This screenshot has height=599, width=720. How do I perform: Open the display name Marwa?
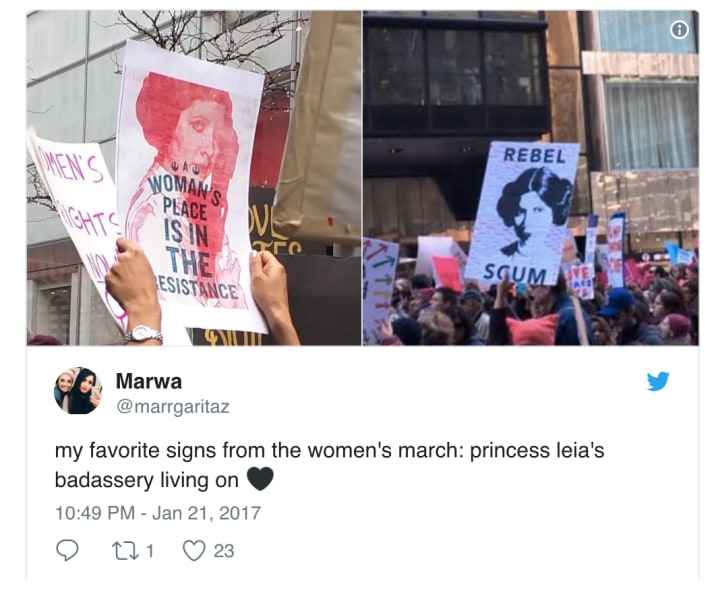149,381
